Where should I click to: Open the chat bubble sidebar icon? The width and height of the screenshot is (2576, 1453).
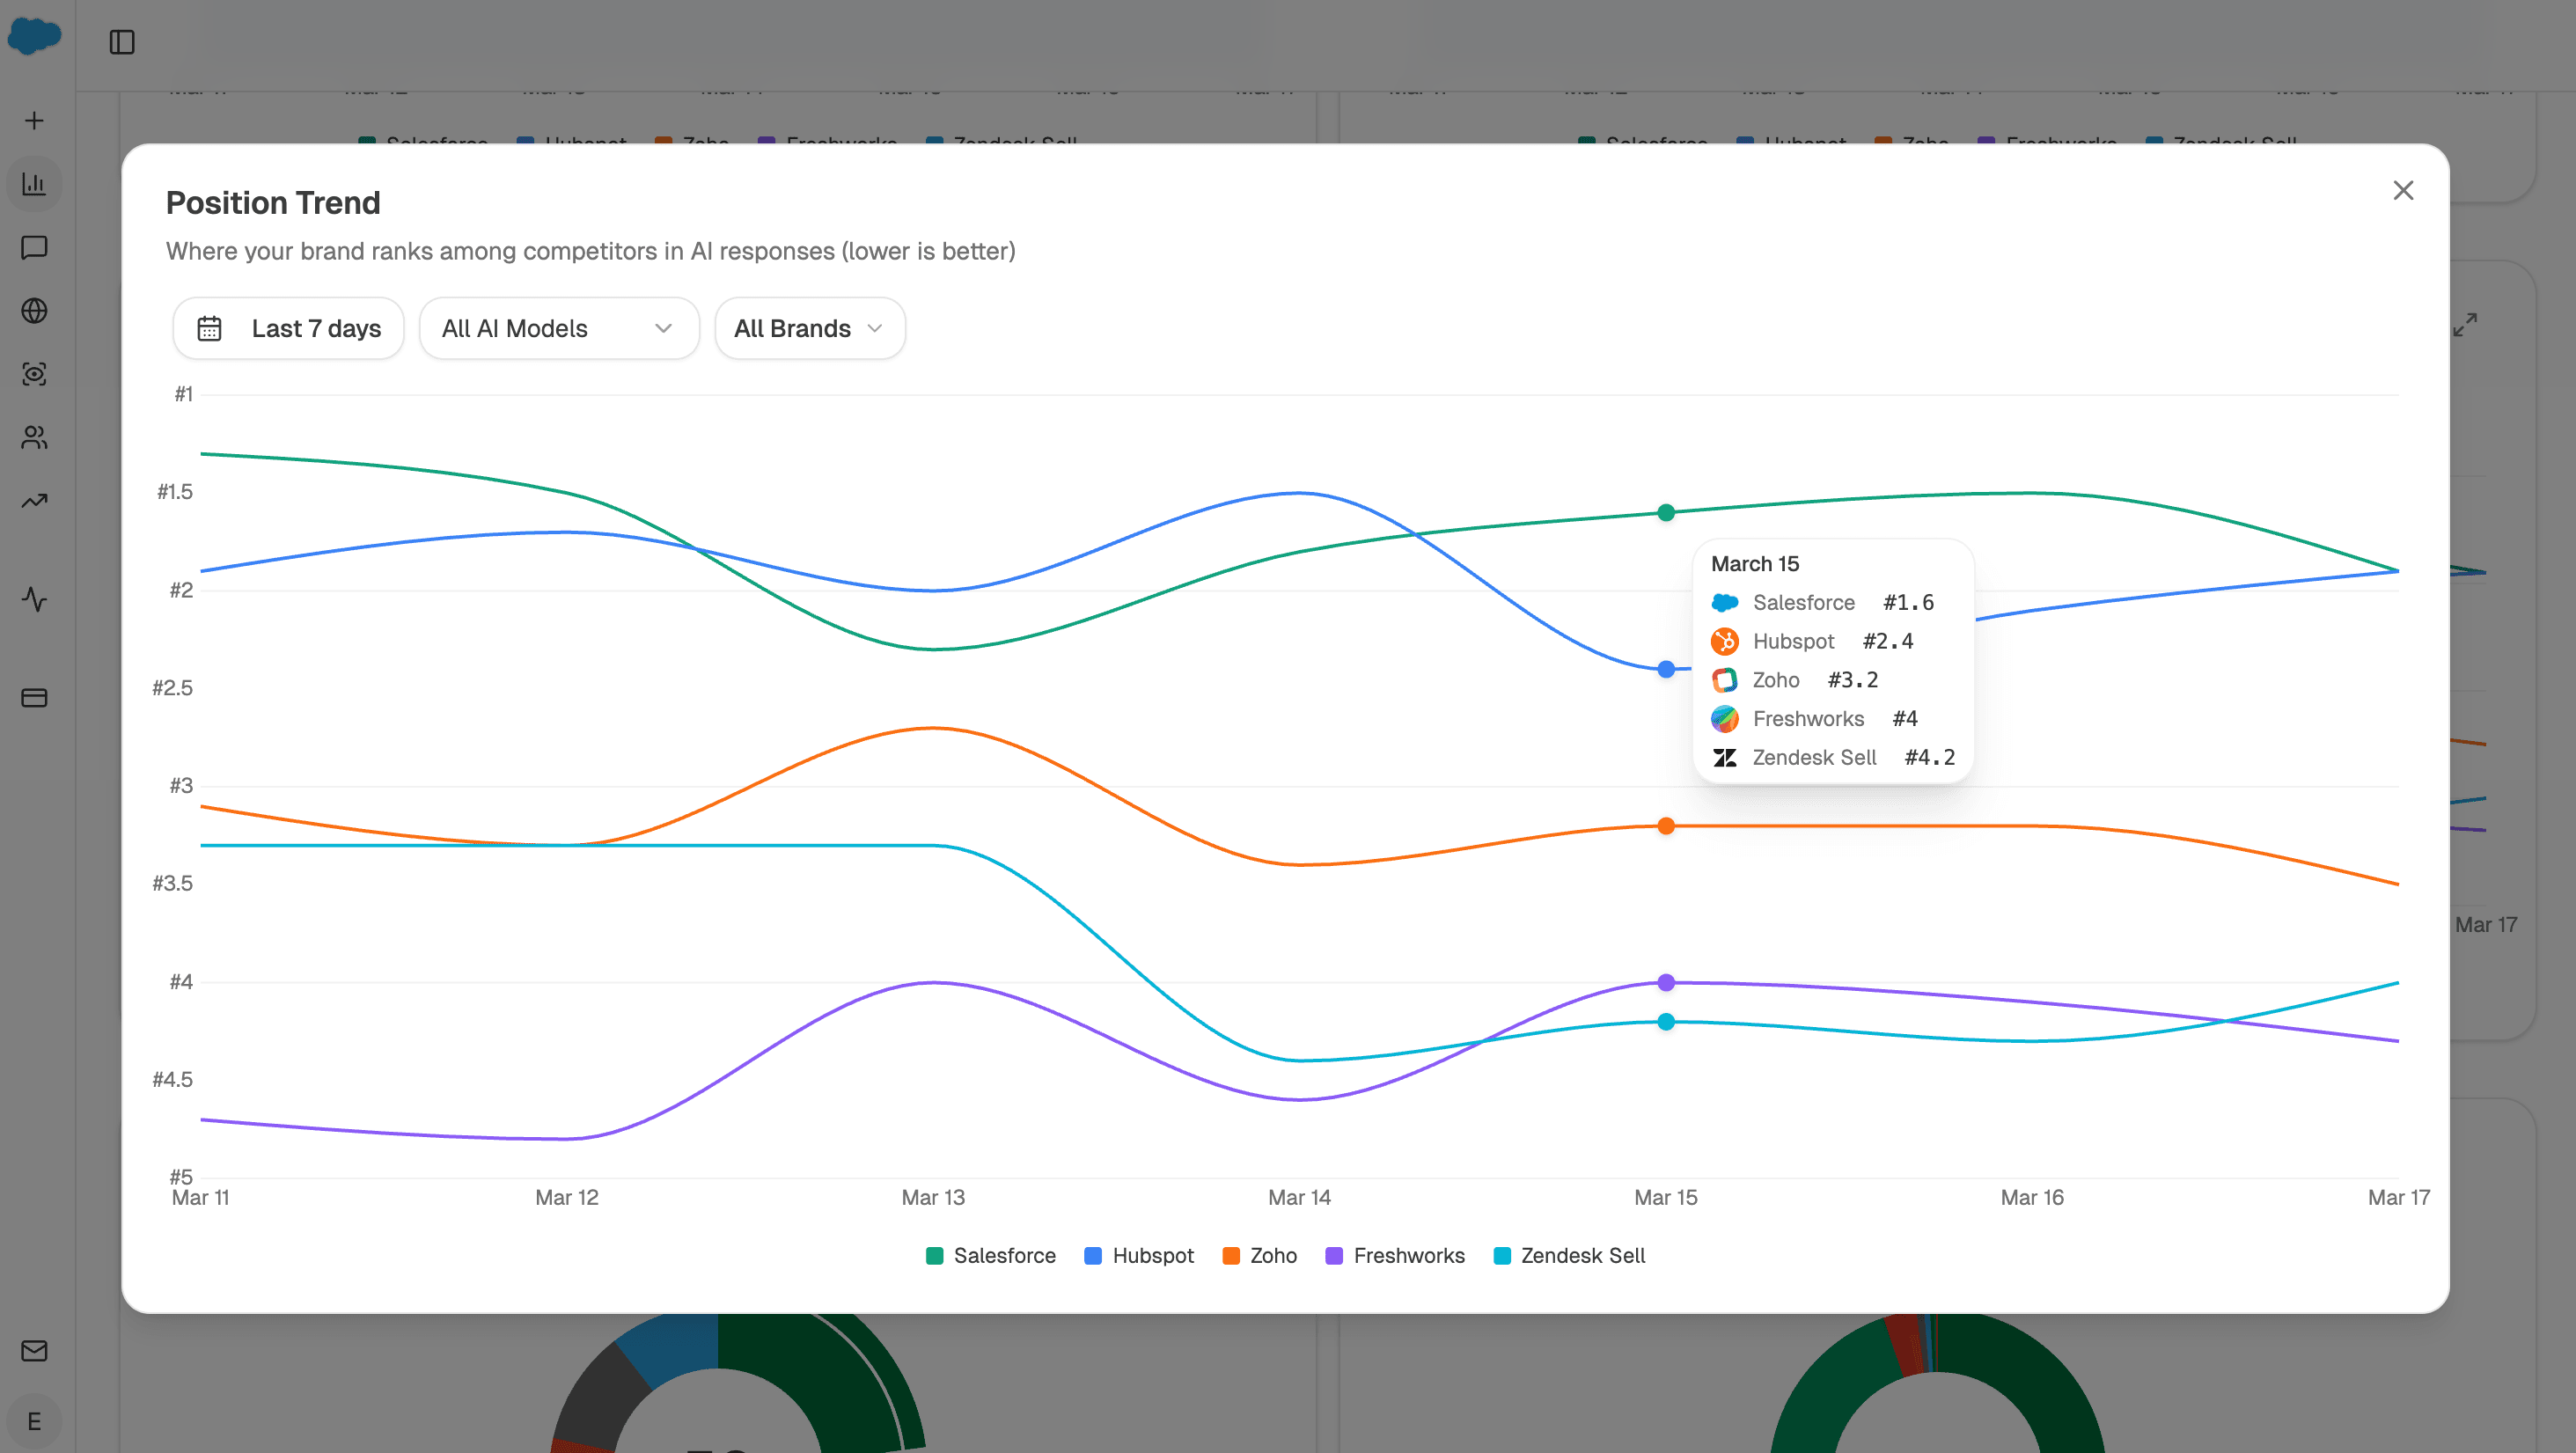click(x=34, y=247)
